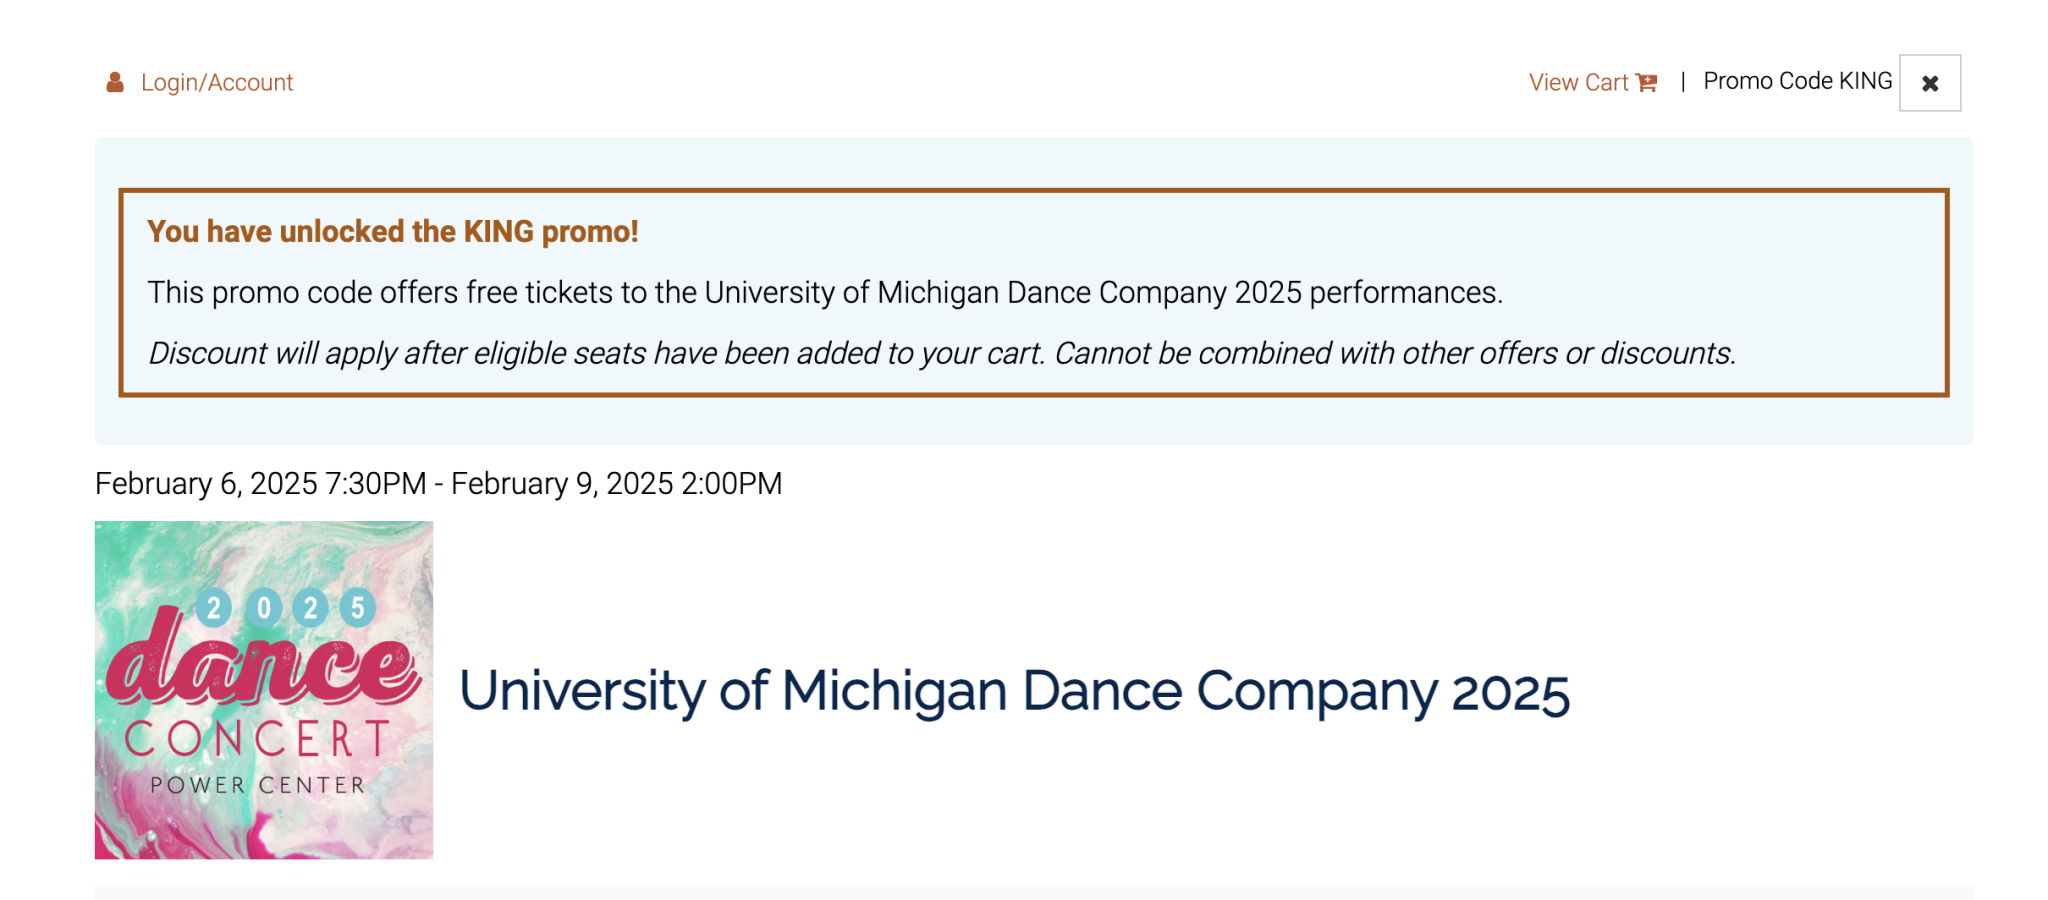The height and width of the screenshot is (900, 2048).
Task: Click the Promo Code KING label
Action: 1797,81
